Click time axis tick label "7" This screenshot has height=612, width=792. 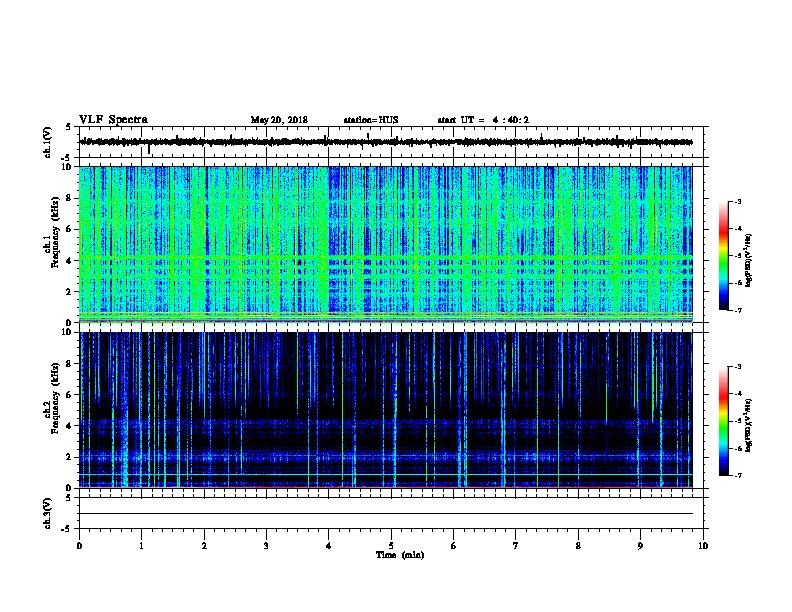tap(516, 546)
